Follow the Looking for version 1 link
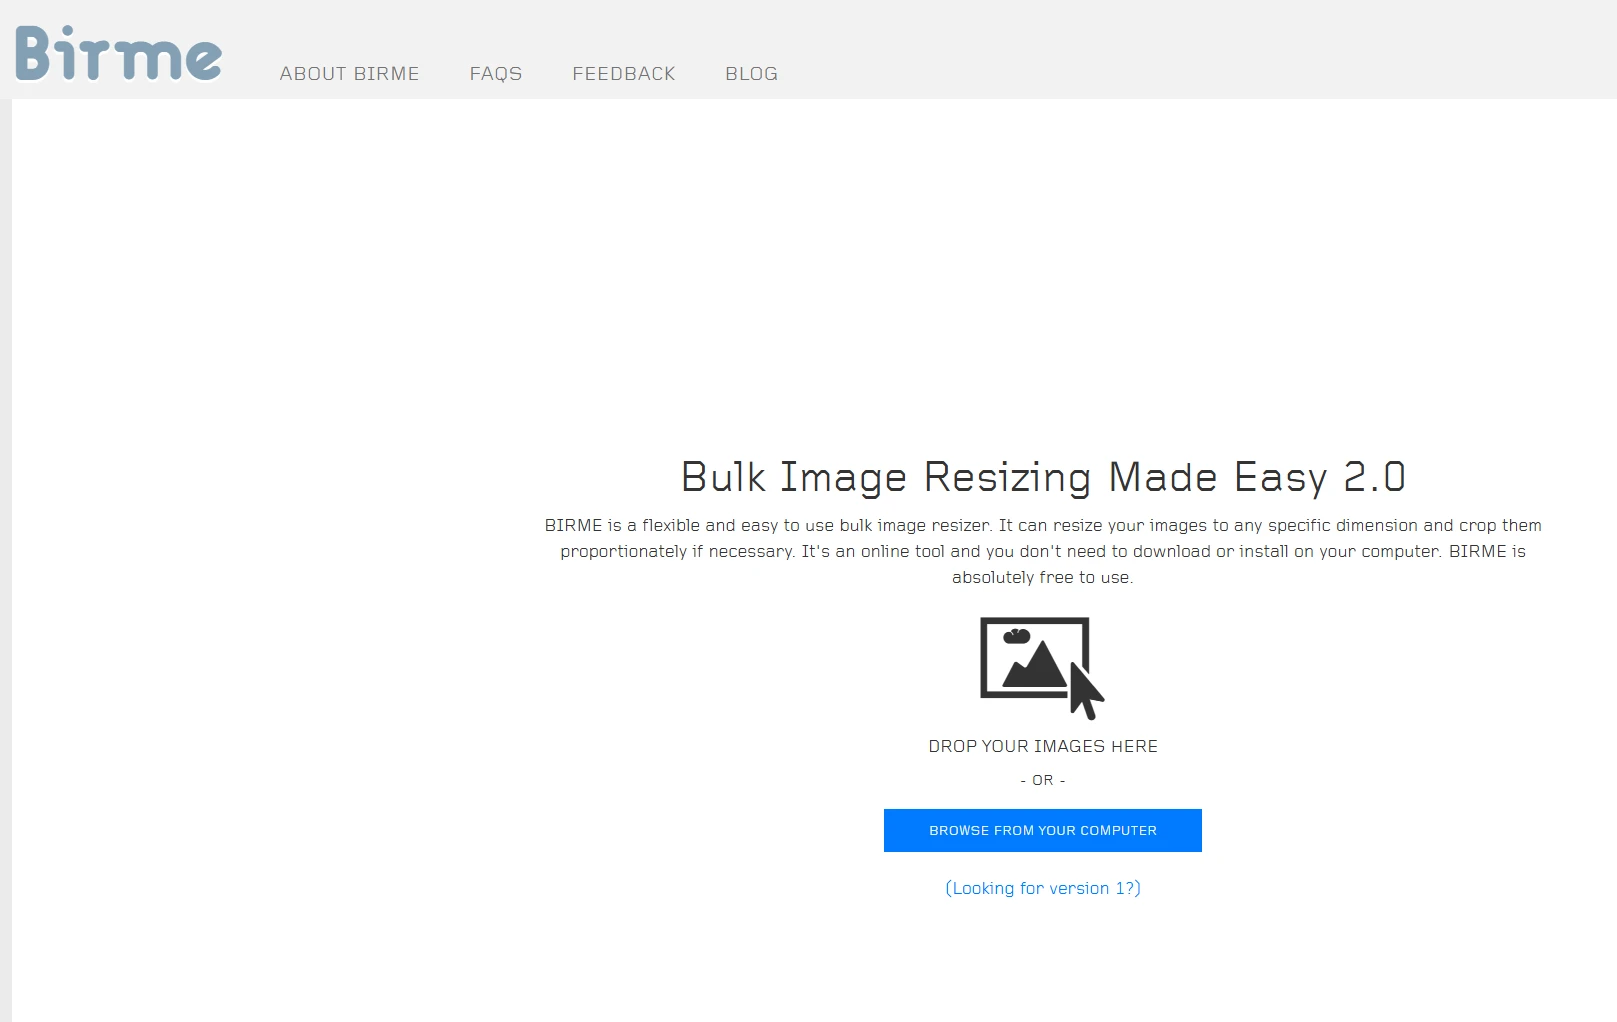The image size is (1617, 1022). pos(1043,888)
